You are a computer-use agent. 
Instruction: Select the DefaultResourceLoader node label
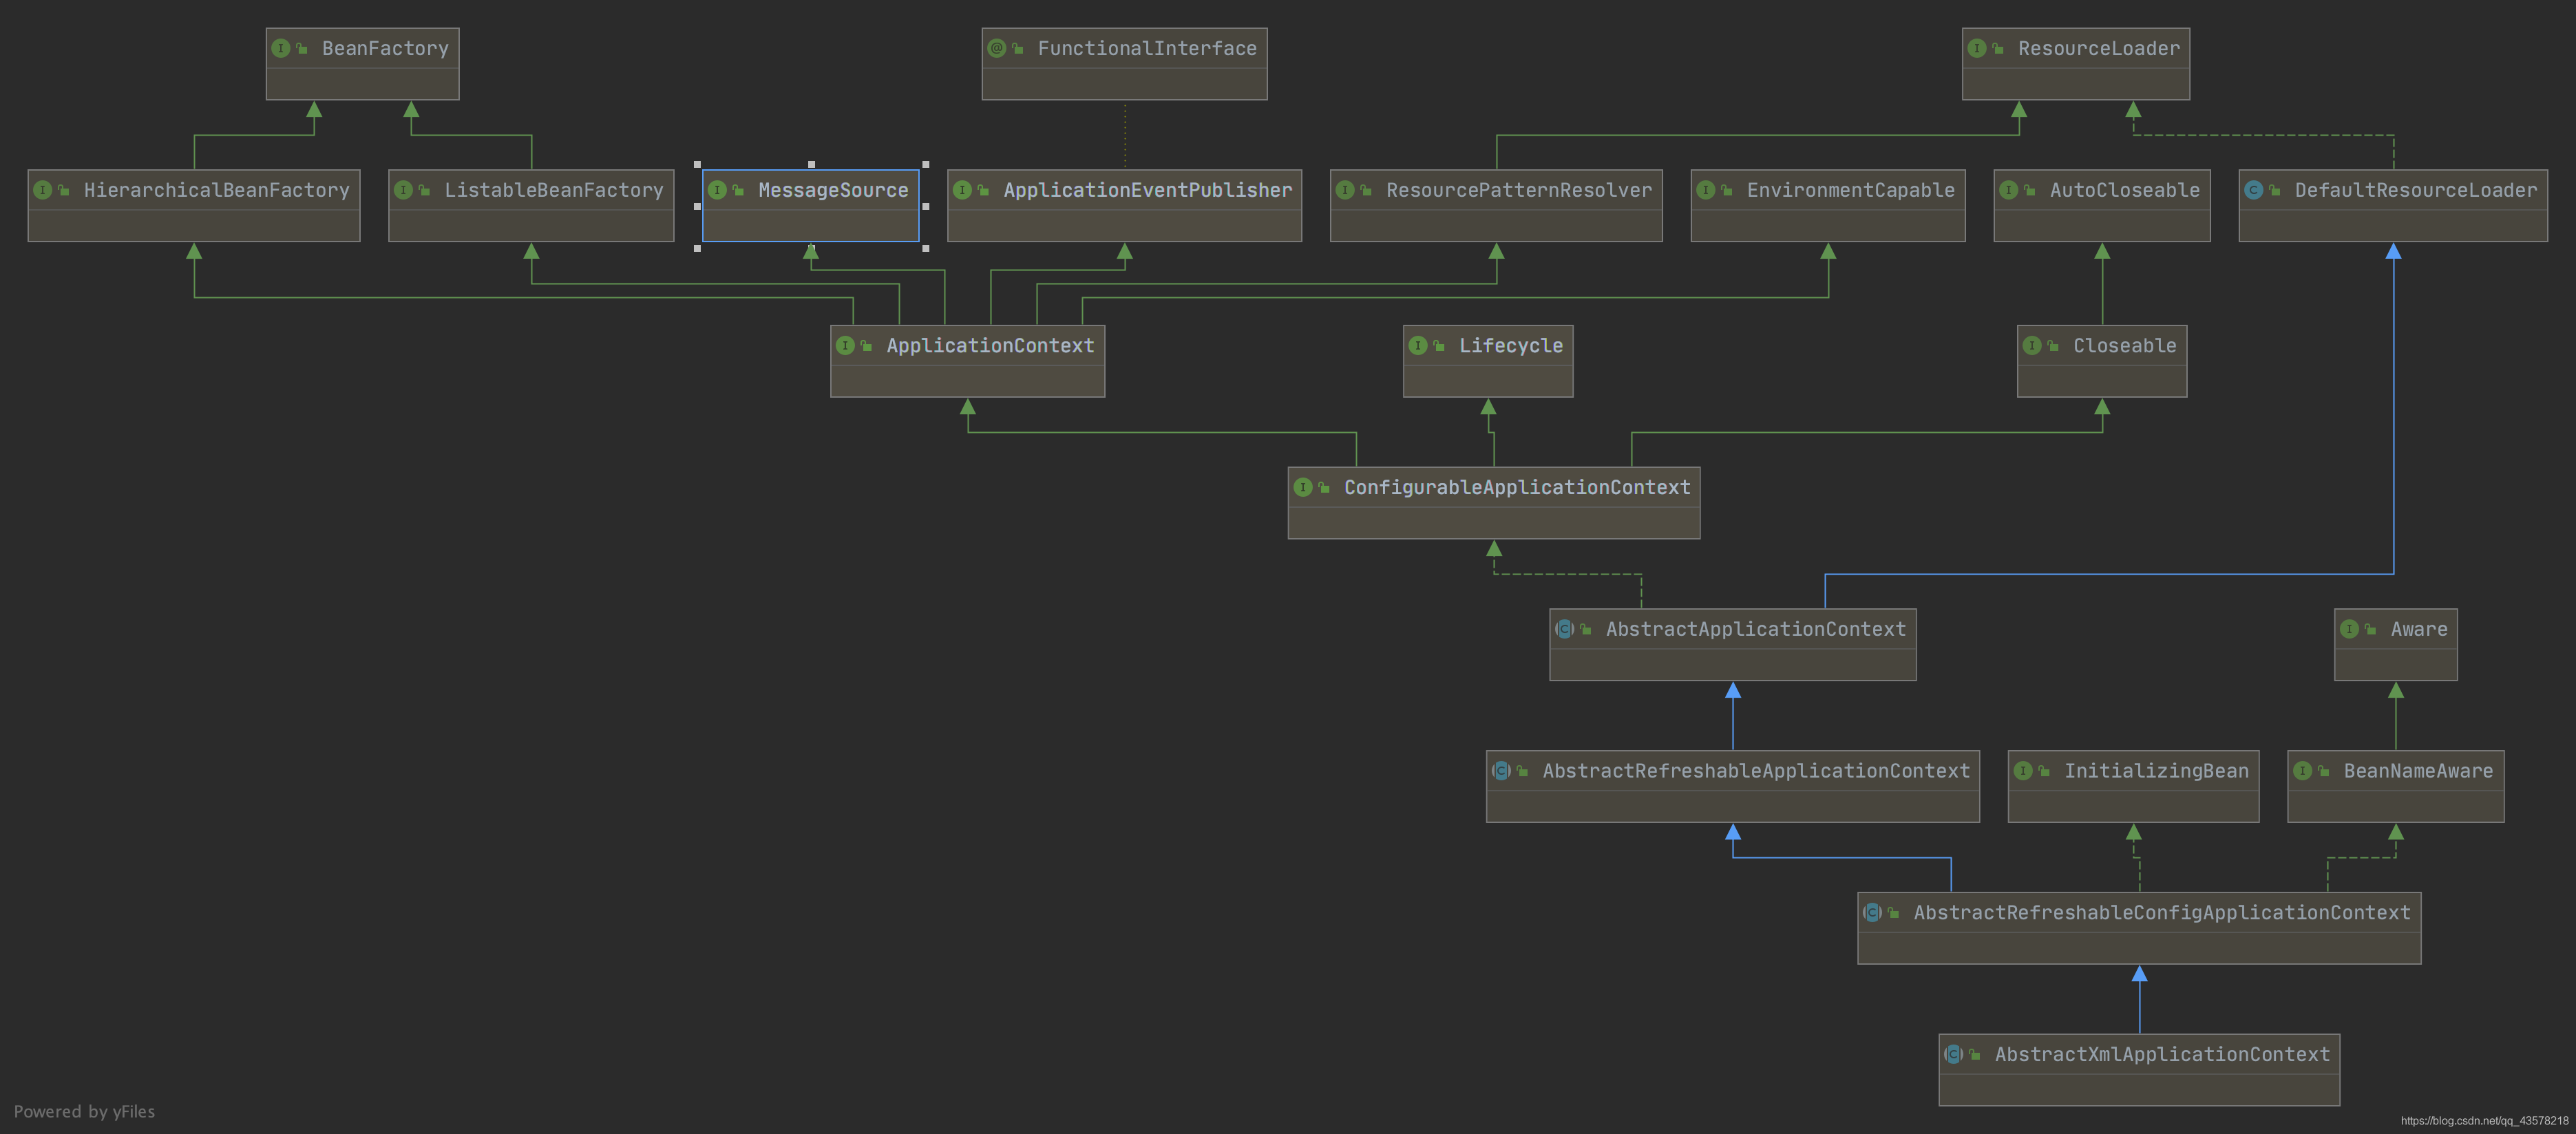point(2416,190)
